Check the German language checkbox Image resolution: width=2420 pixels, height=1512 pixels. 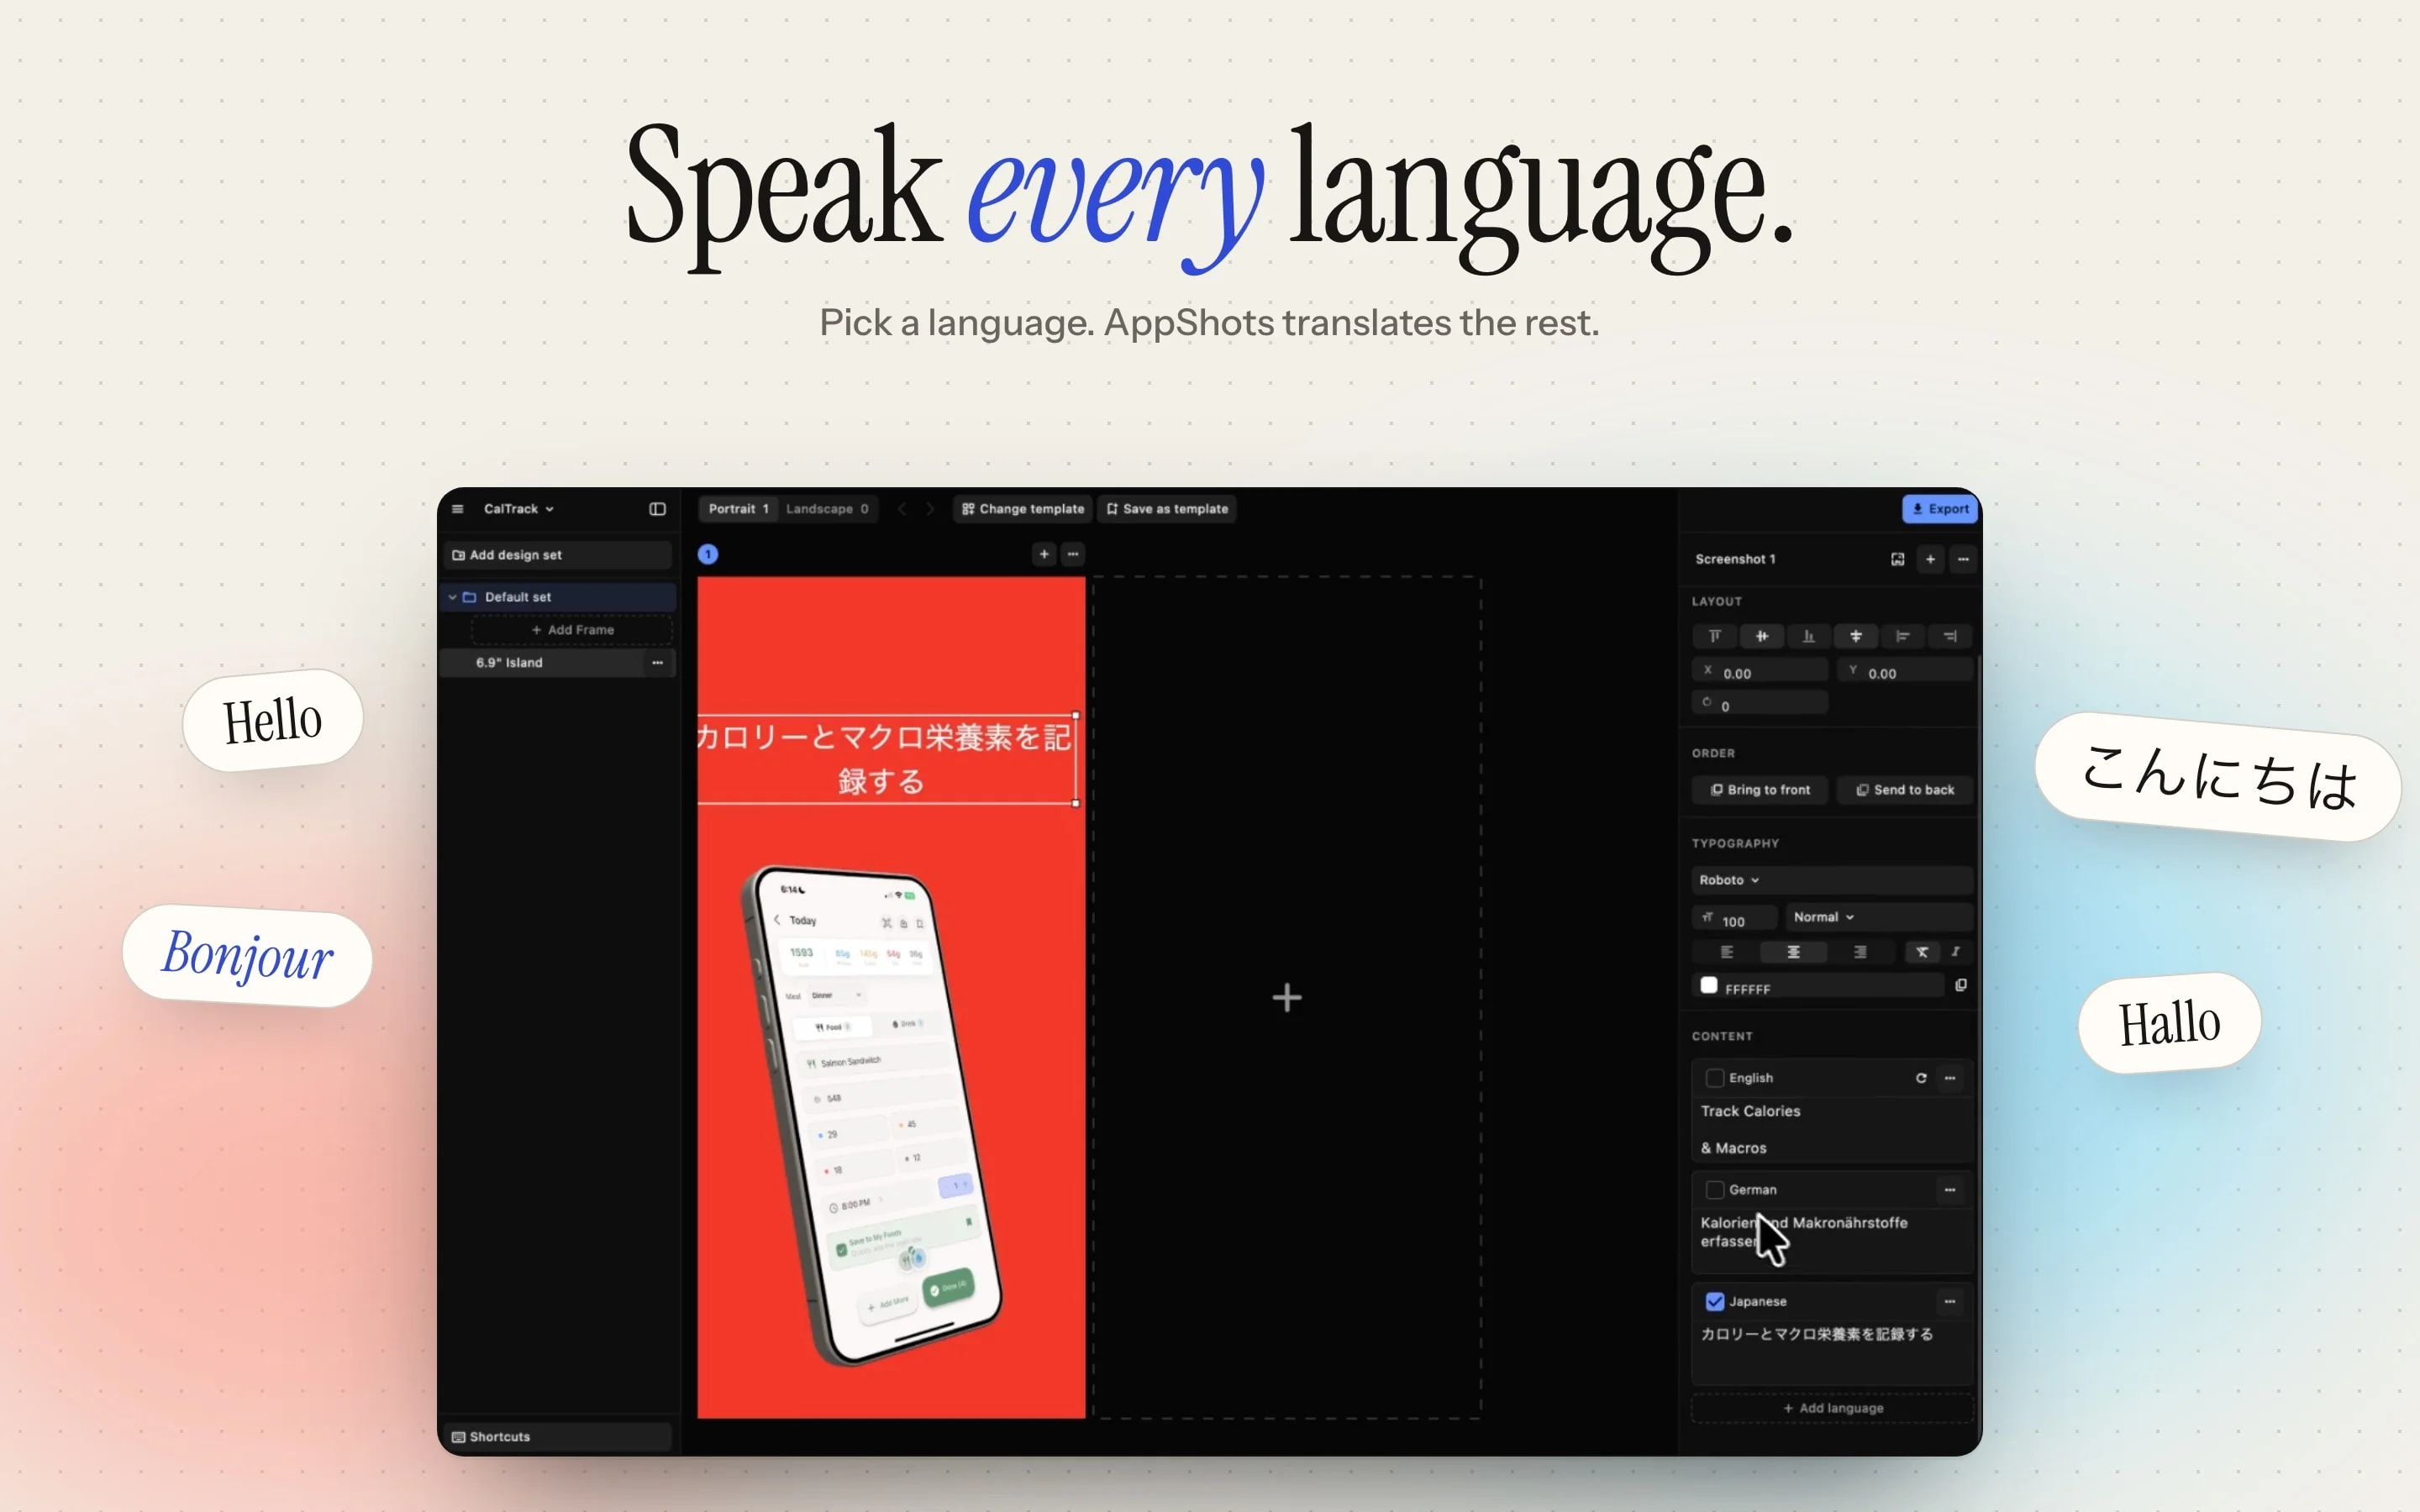click(x=1715, y=1190)
